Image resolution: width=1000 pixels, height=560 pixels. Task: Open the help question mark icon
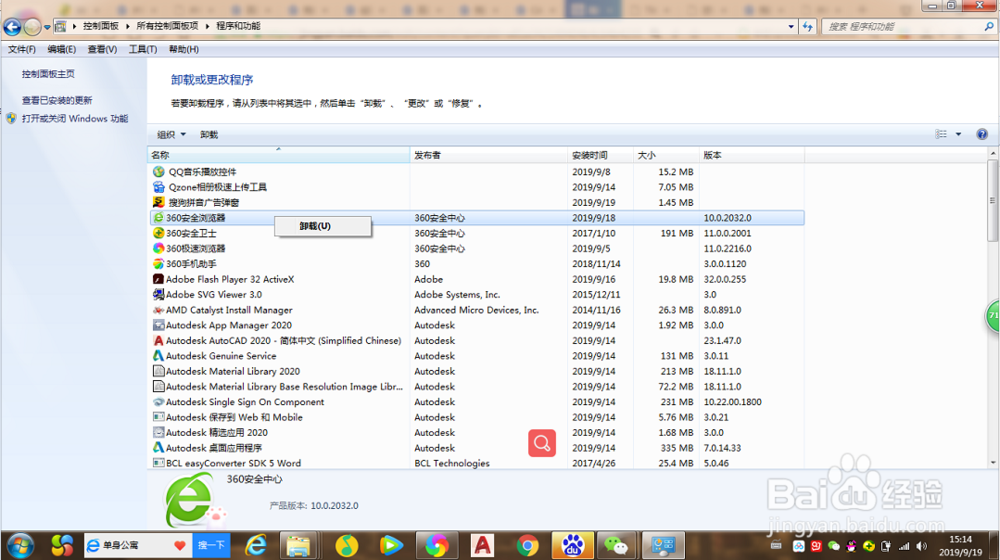pos(982,134)
